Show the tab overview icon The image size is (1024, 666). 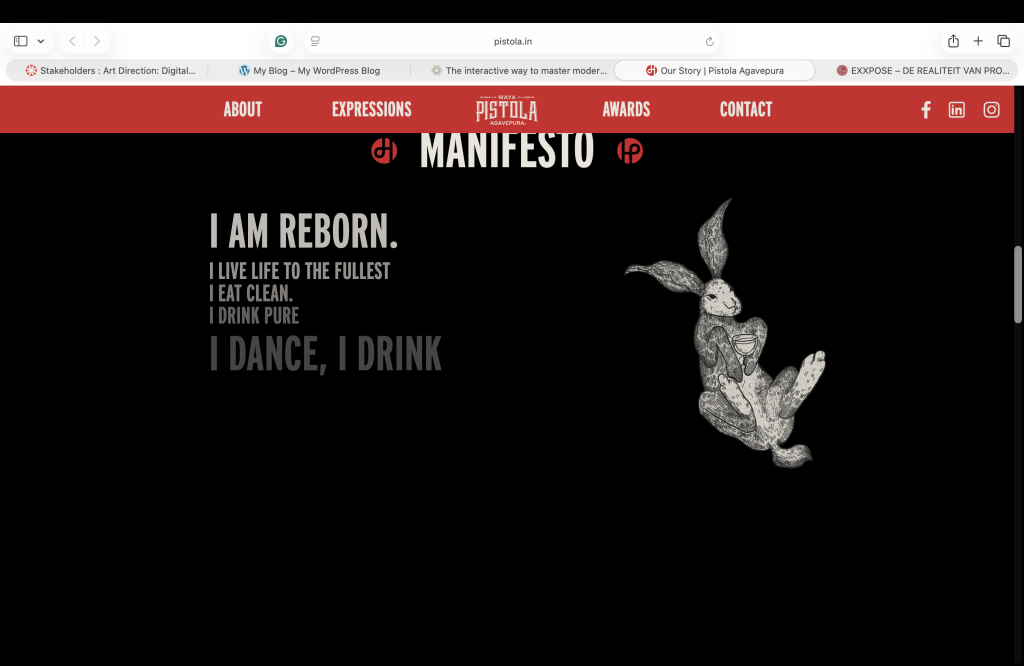[x=1004, y=41]
